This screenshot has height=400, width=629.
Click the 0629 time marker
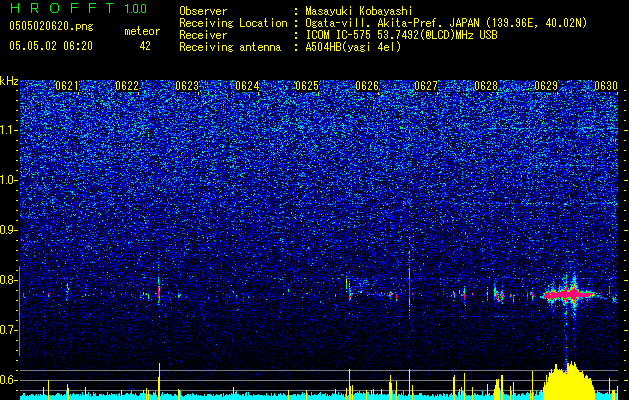click(x=546, y=86)
